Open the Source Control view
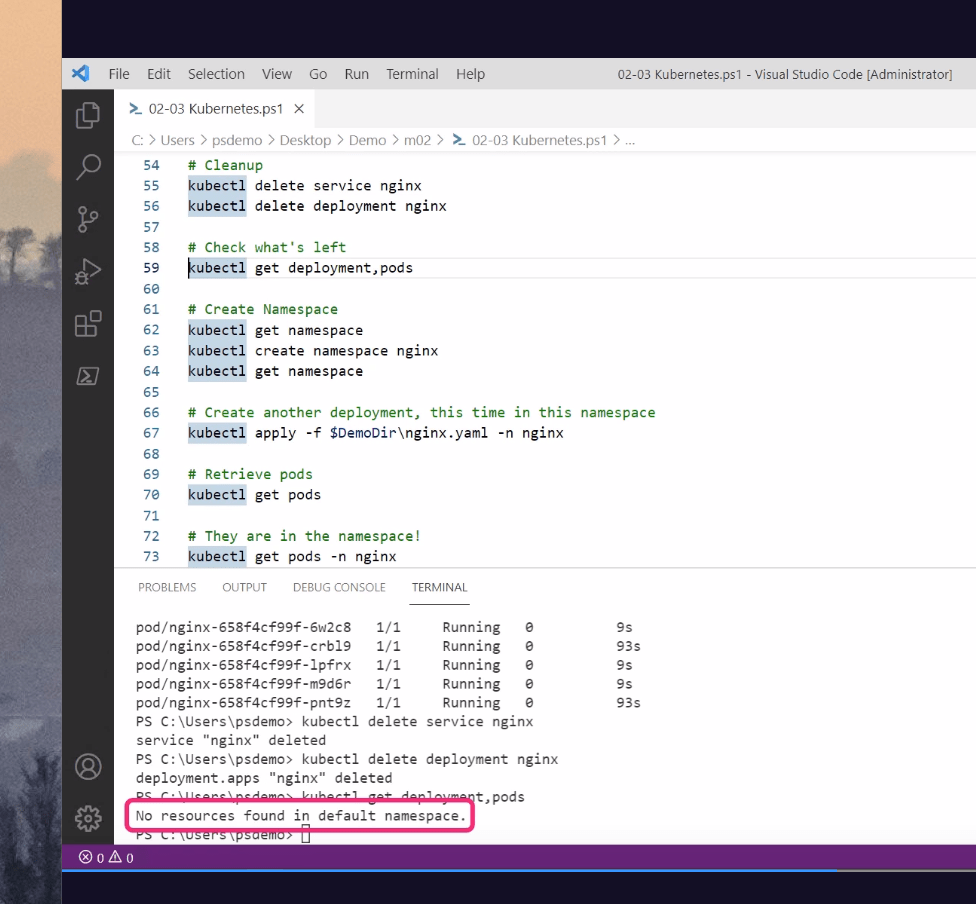This screenshot has width=976, height=904. pyautogui.click(x=88, y=219)
